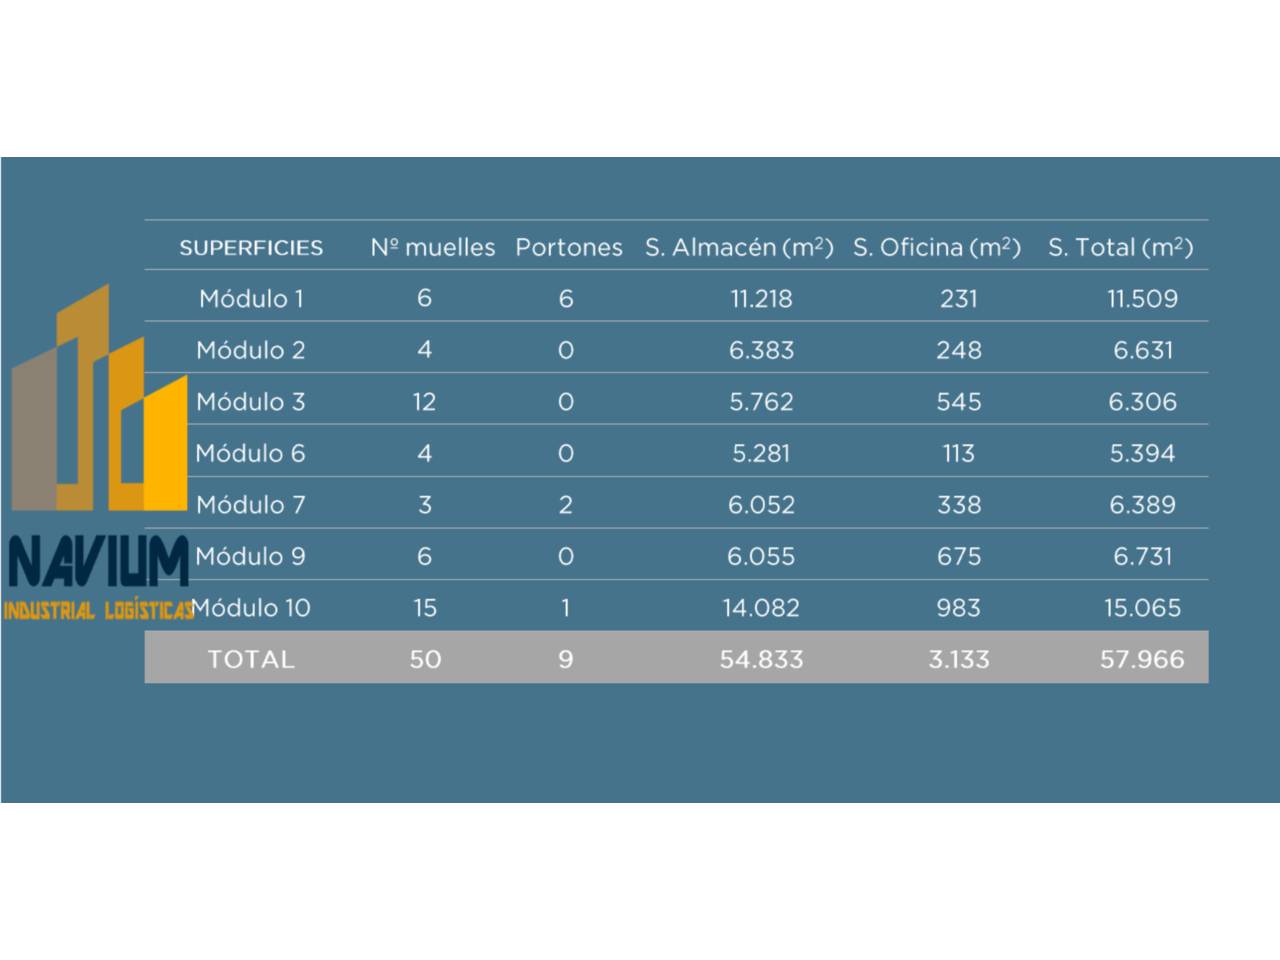Select the Módulo 10 row label
Viewport: 1280px width, 960px height.
coord(252,608)
